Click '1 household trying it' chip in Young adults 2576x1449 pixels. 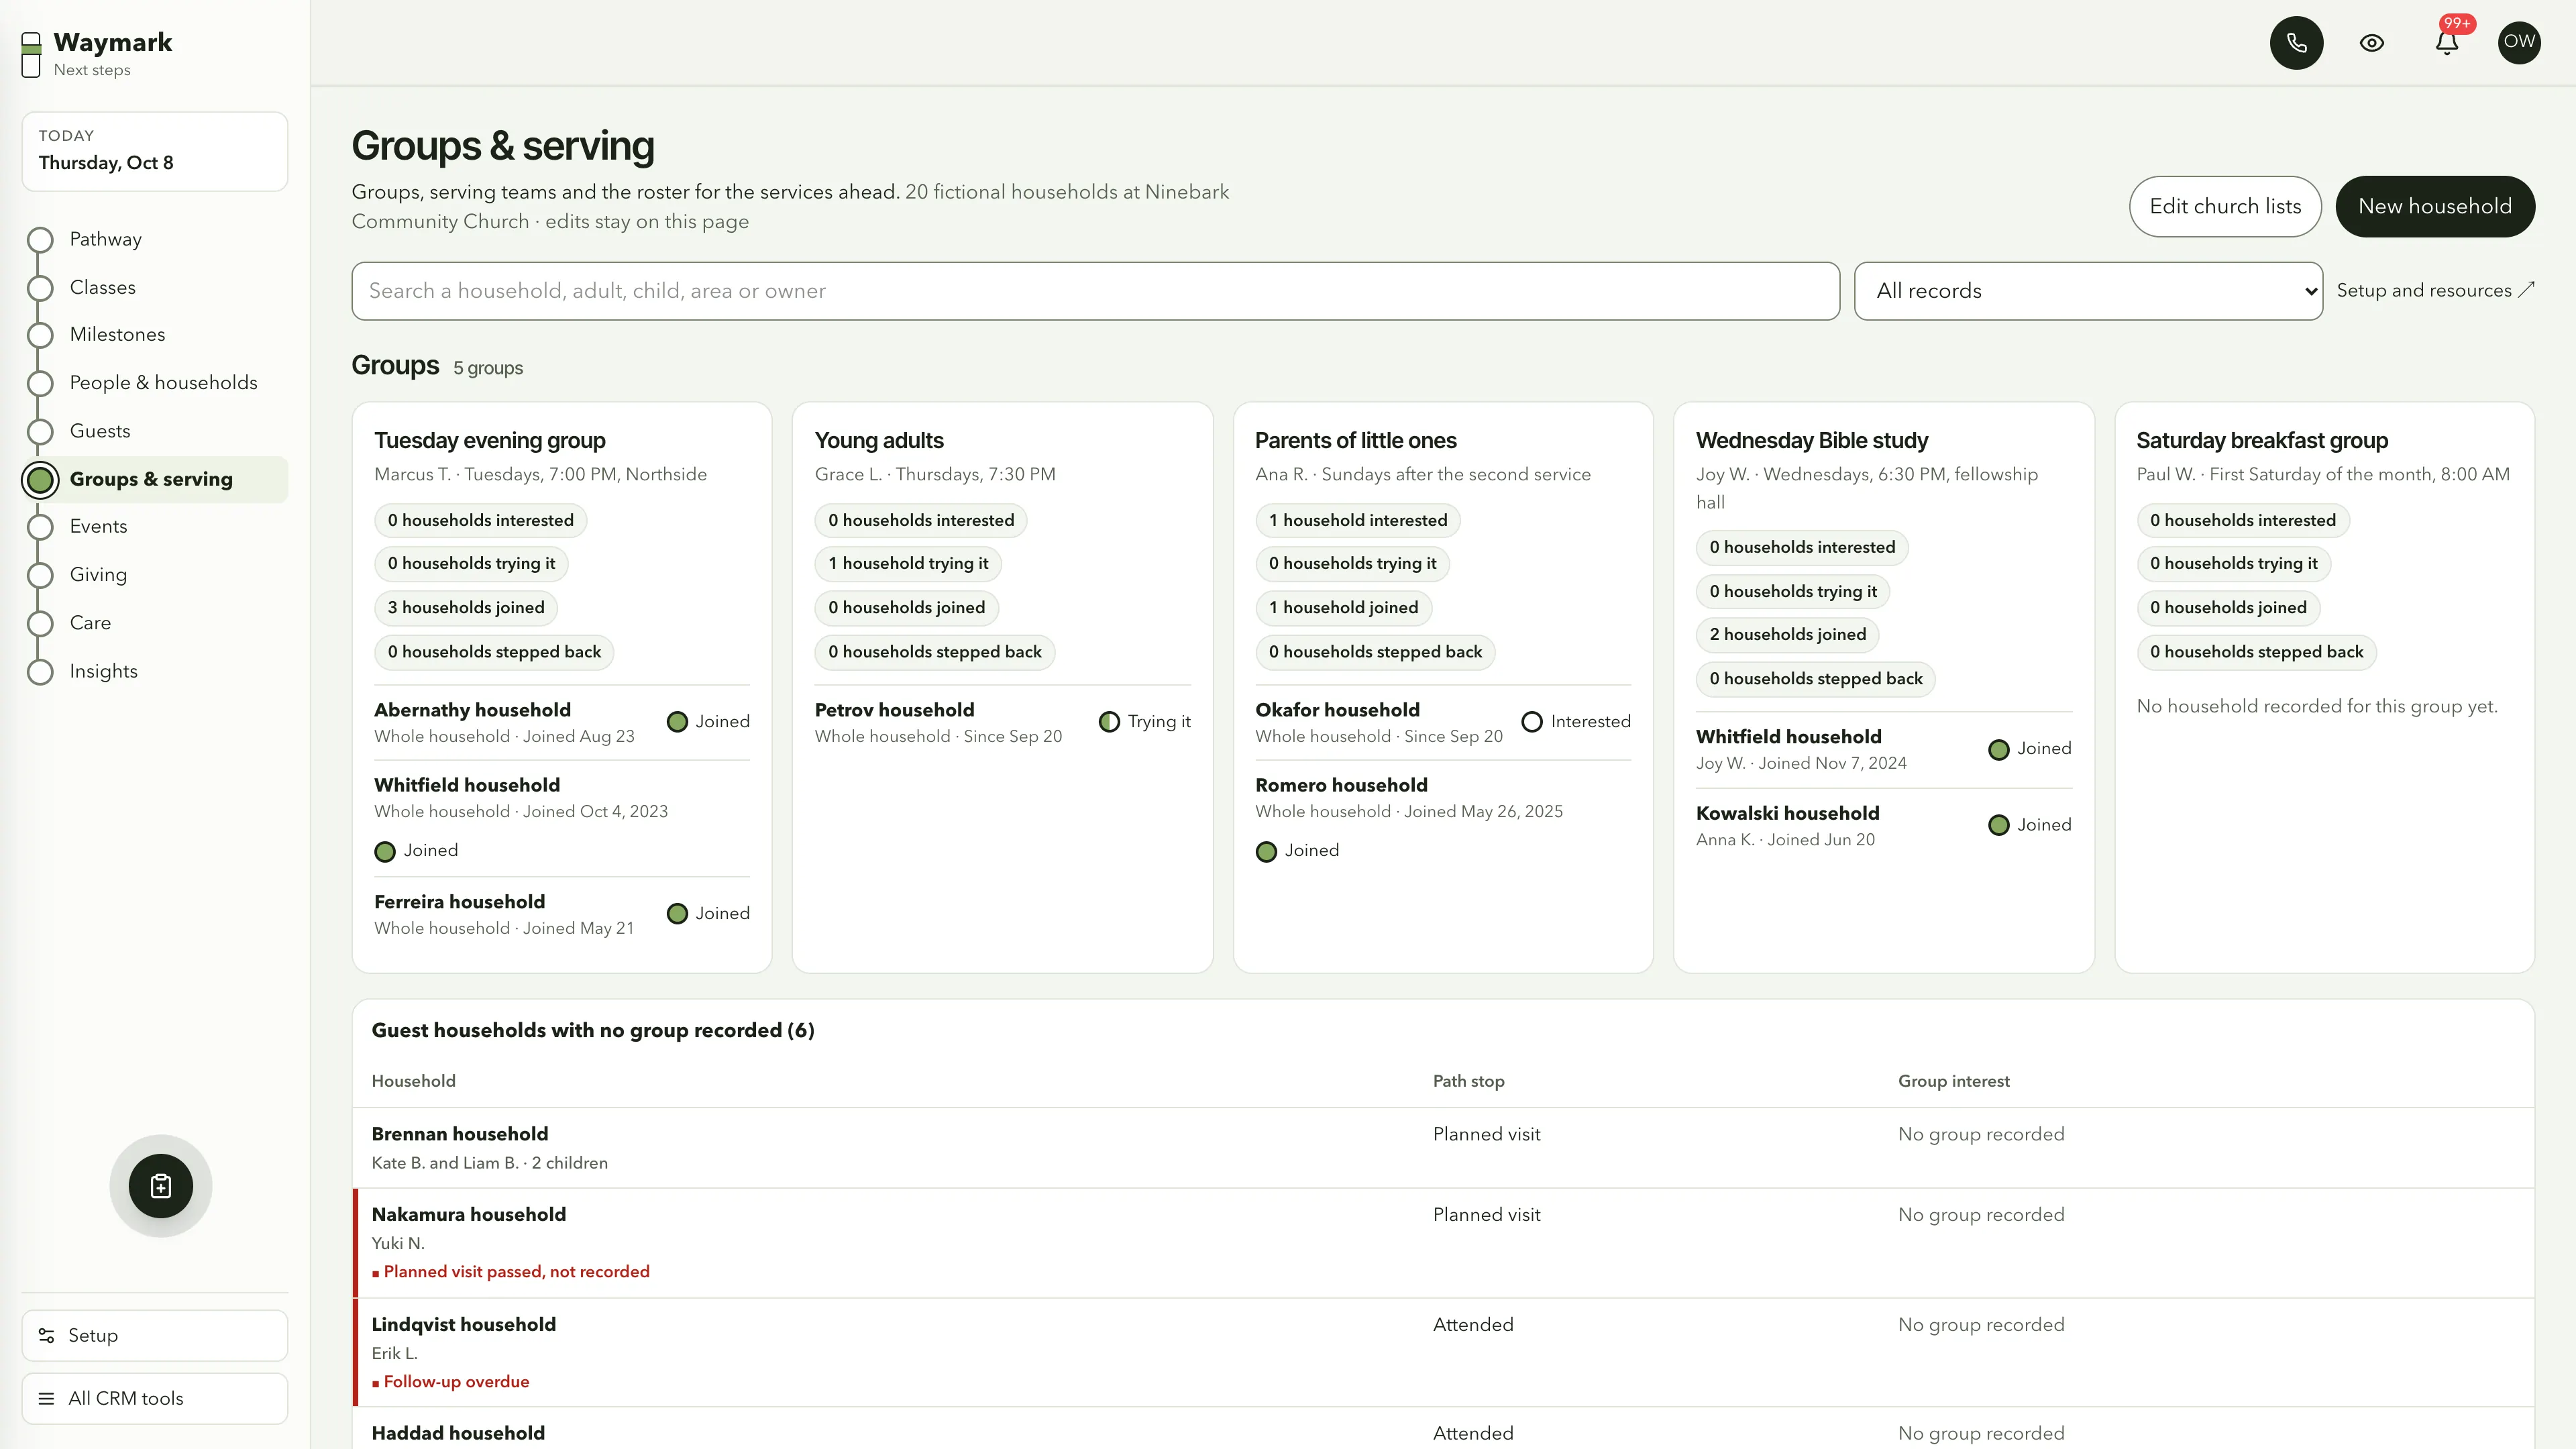point(908,564)
